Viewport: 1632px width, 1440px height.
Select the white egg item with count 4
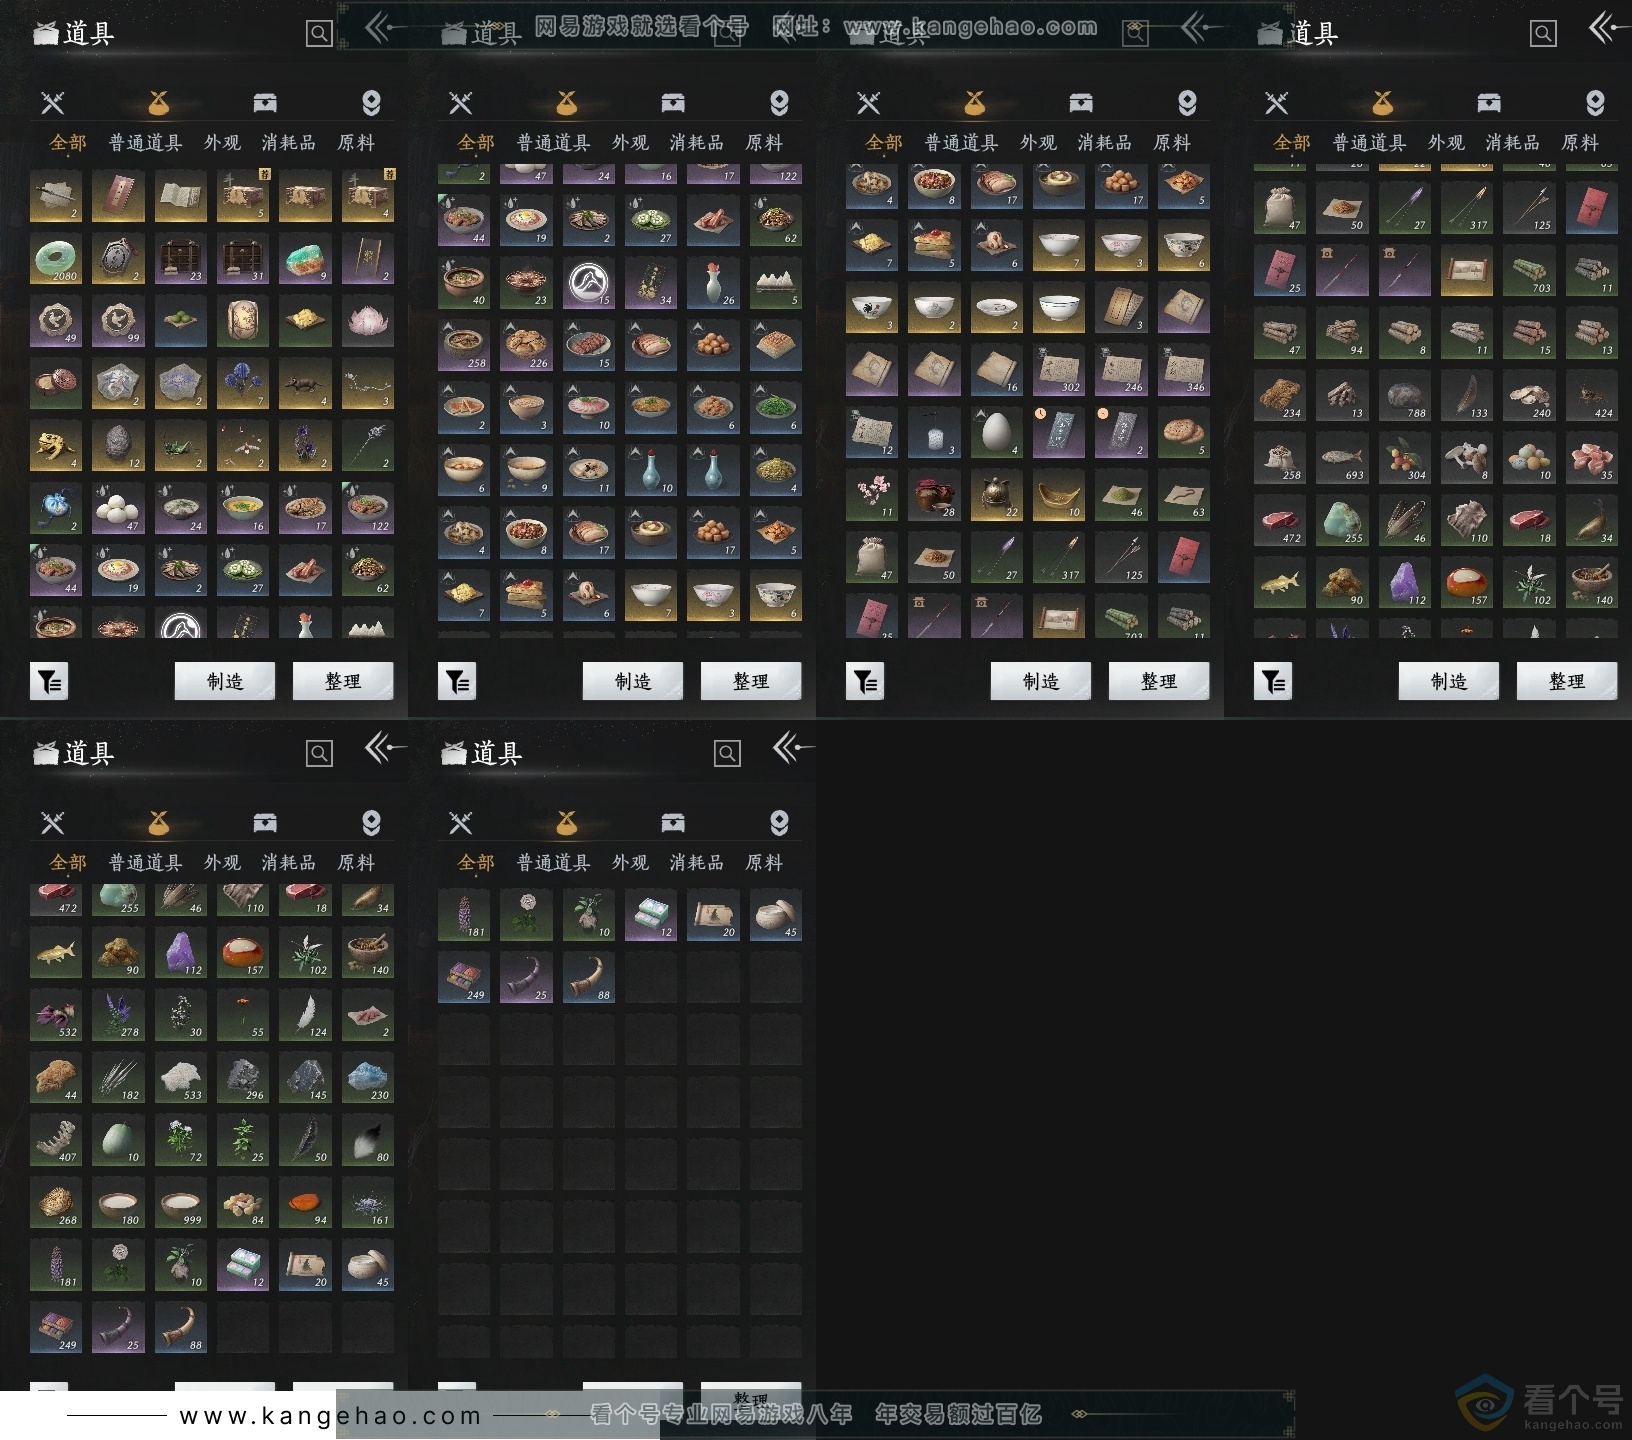click(x=996, y=433)
